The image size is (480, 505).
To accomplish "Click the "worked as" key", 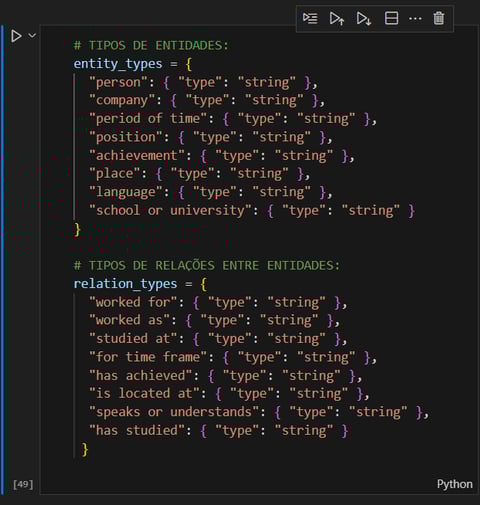I will pyautogui.click(x=129, y=320).
